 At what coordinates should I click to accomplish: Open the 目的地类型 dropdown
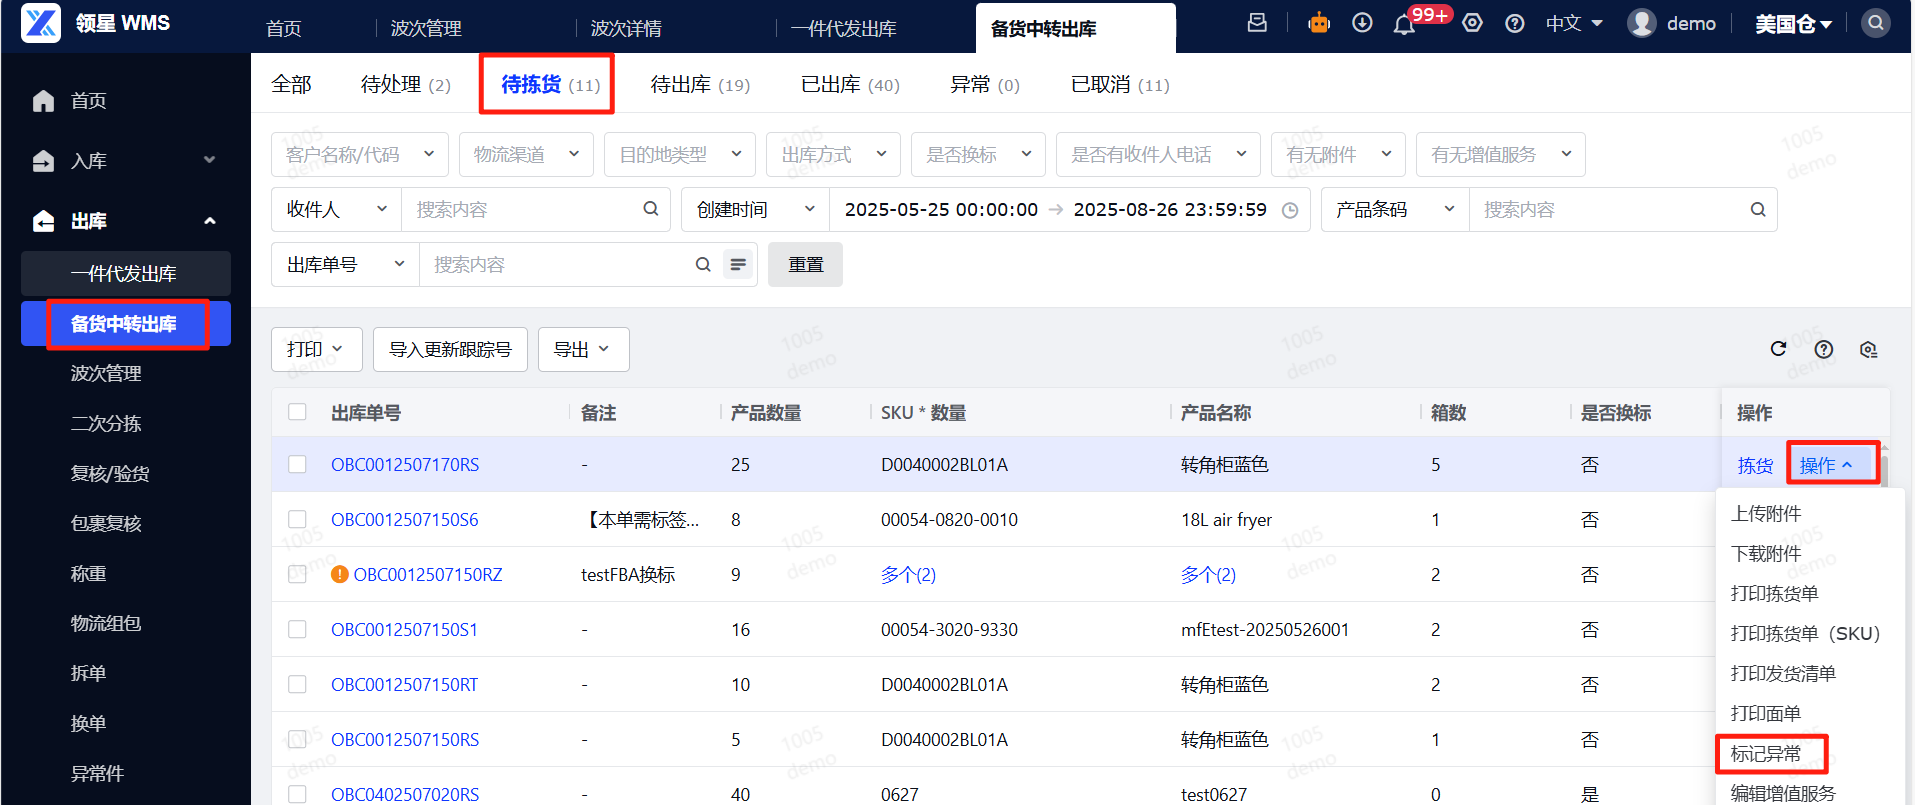tap(679, 154)
